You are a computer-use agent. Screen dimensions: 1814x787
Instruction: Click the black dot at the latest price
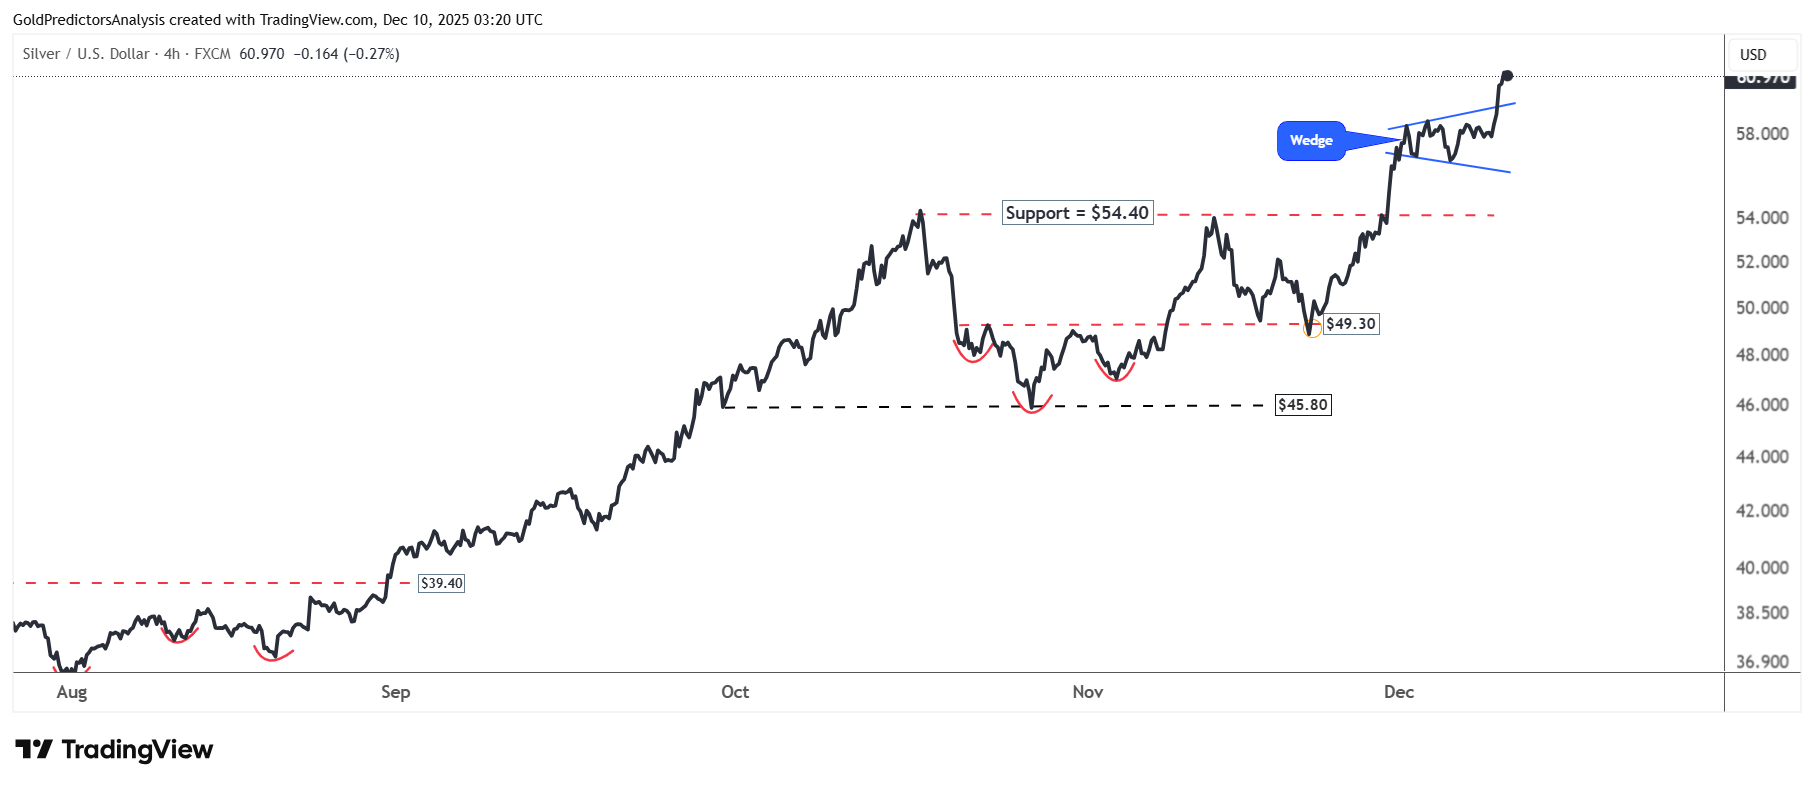1507,76
